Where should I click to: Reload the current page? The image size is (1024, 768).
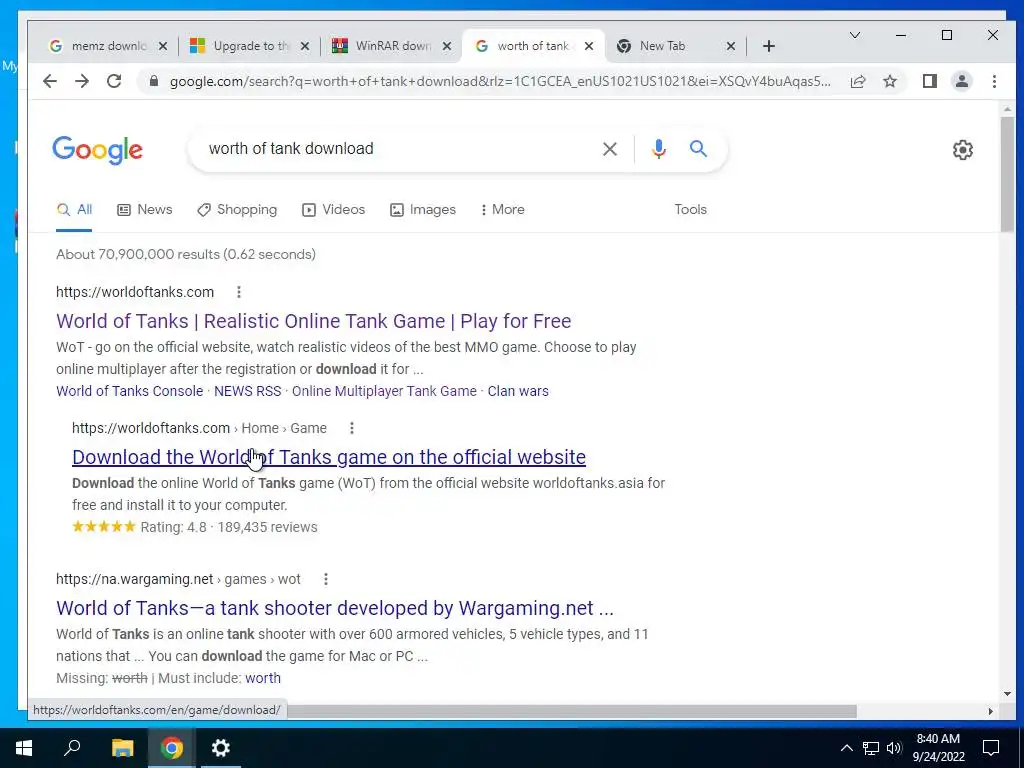114,81
